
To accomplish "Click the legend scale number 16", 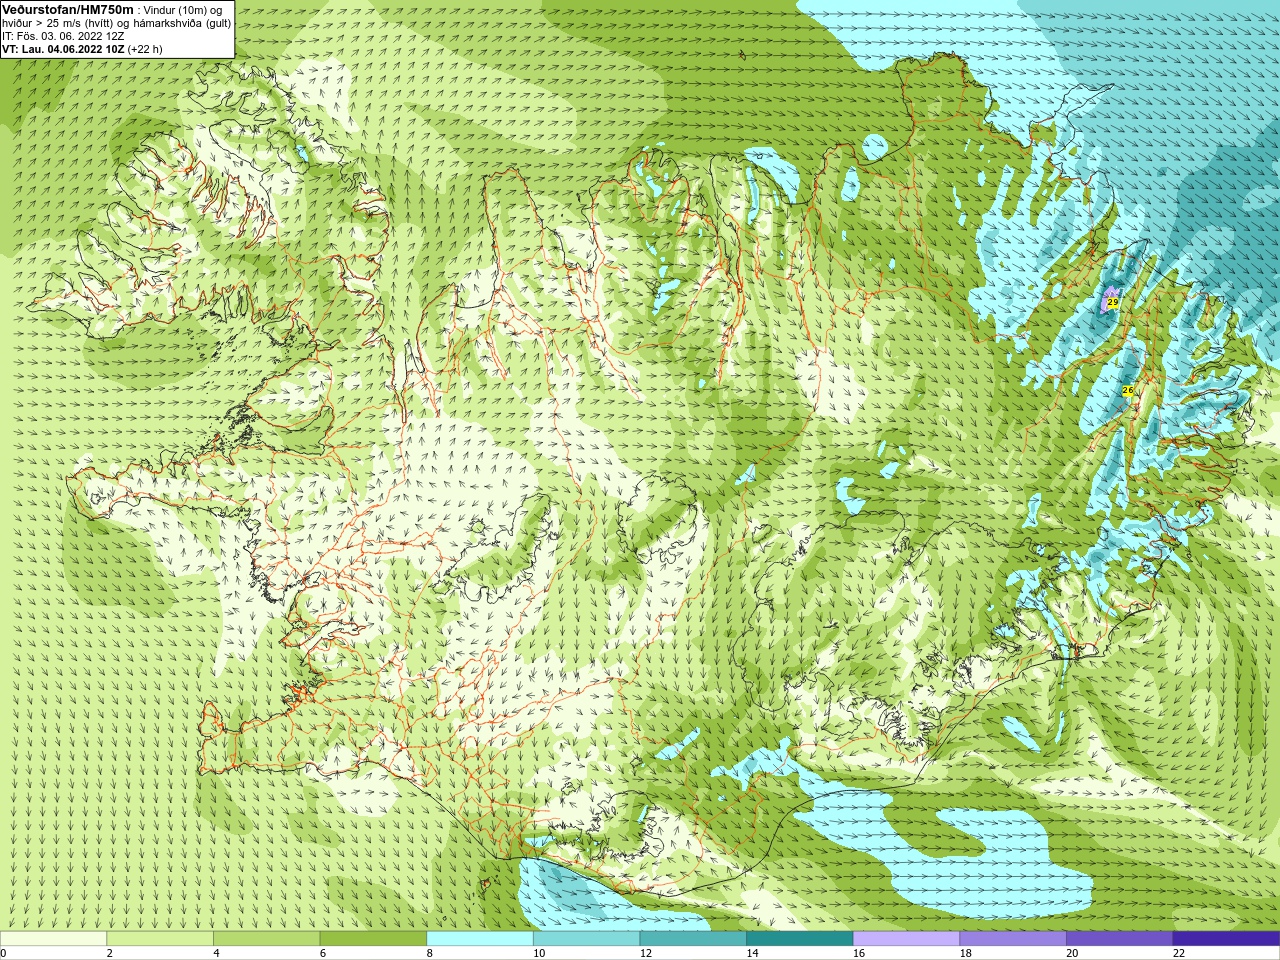I will [859, 953].
